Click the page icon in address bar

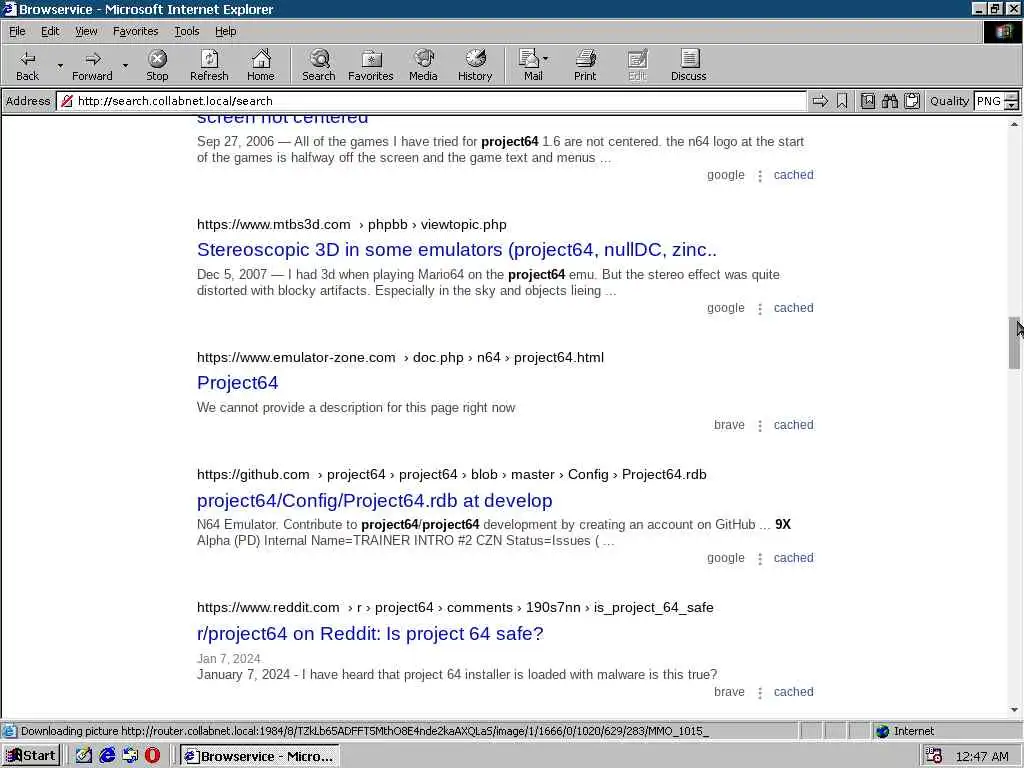(x=66, y=101)
